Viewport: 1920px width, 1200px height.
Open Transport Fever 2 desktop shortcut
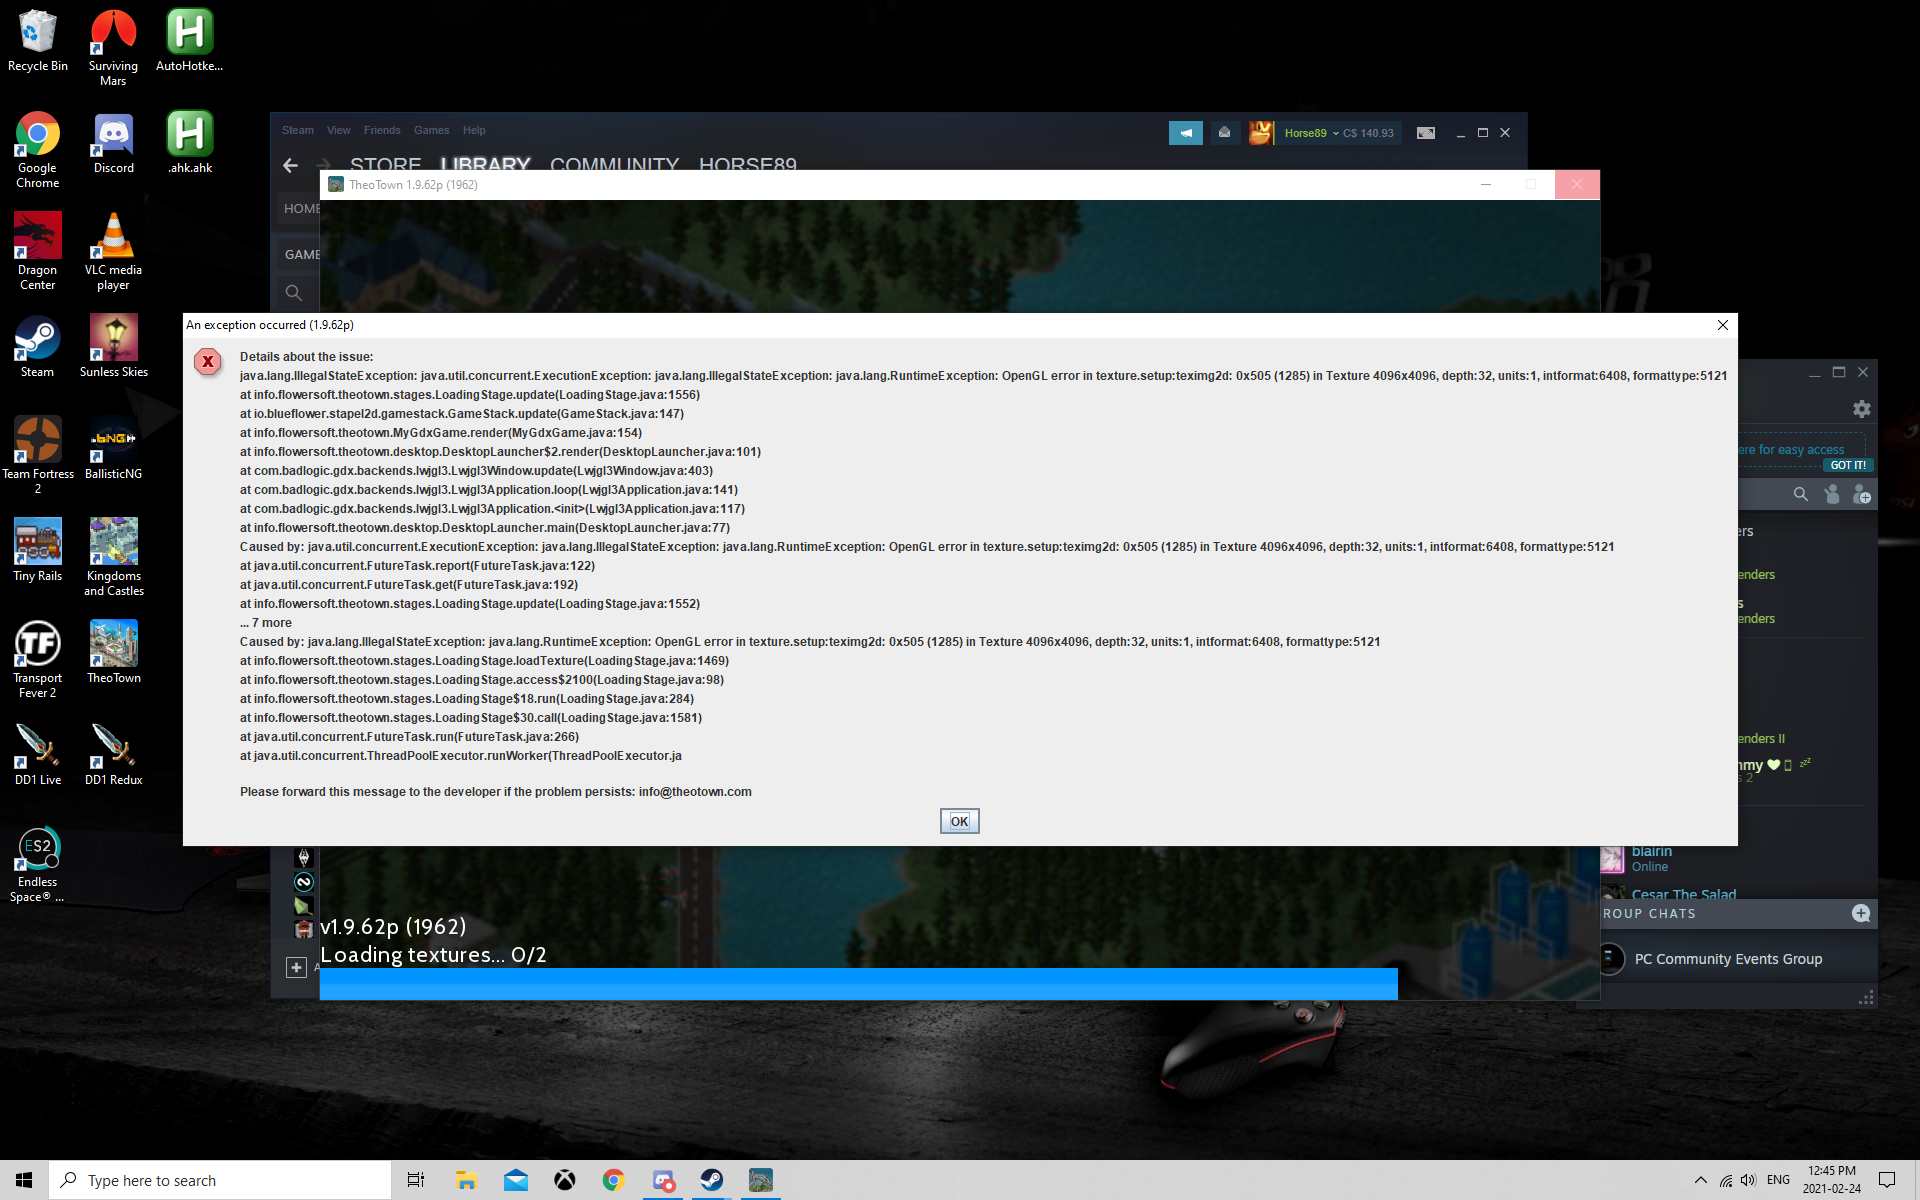38,660
